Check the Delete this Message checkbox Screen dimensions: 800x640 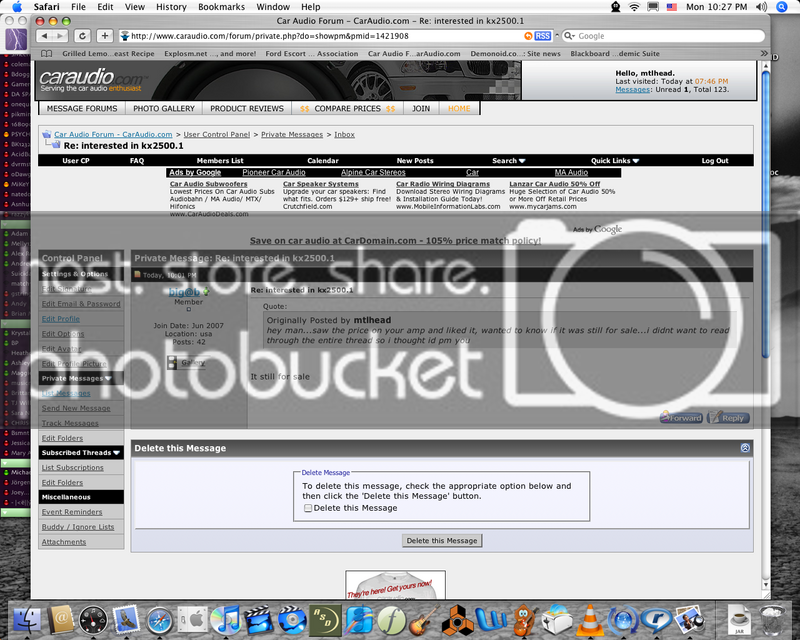point(308,508)
